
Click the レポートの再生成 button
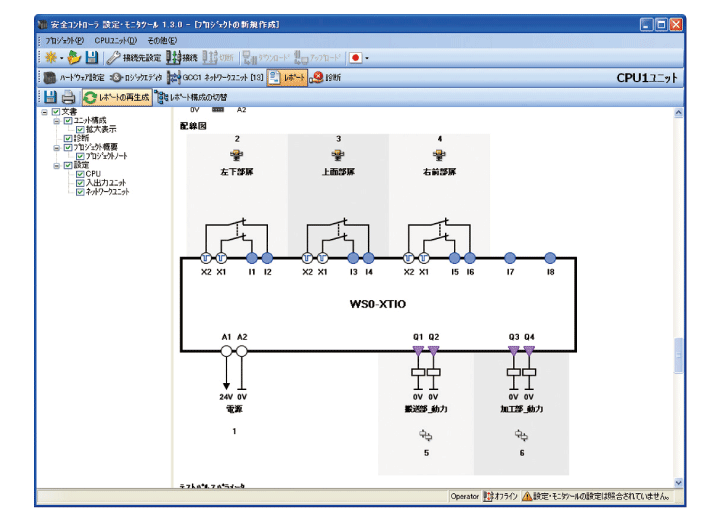pyautogui.click(x=116, y=97)
